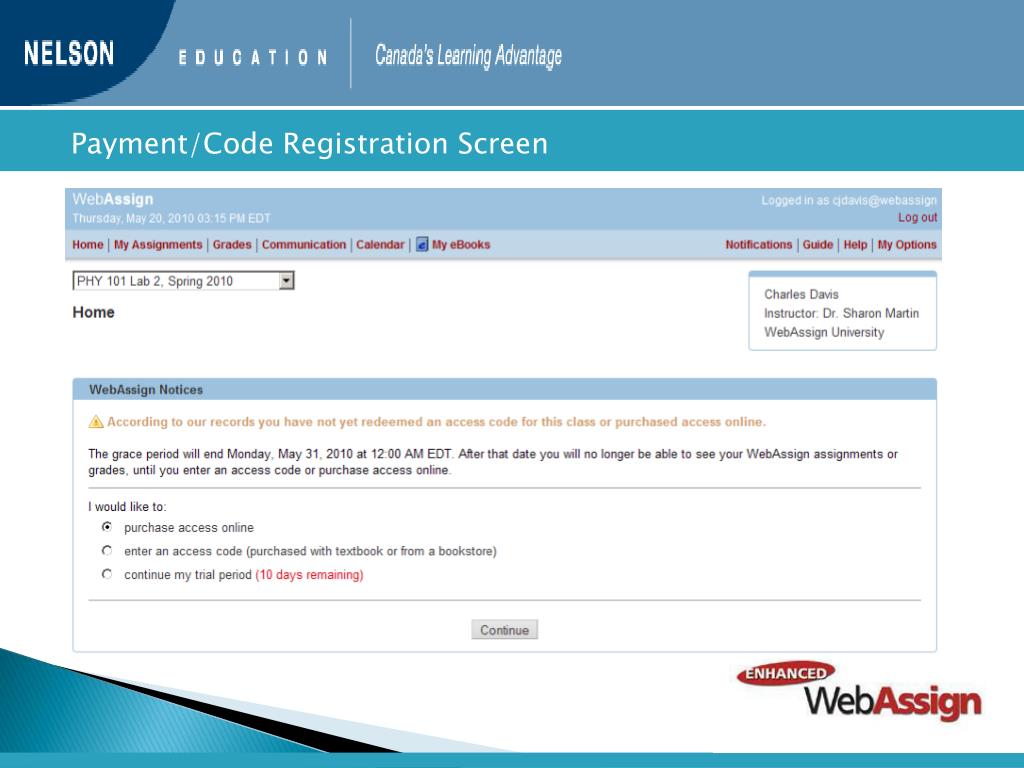Click the WebAssign Notices panel header
The width and height of the screenshot is (1024, 768).
505,389
